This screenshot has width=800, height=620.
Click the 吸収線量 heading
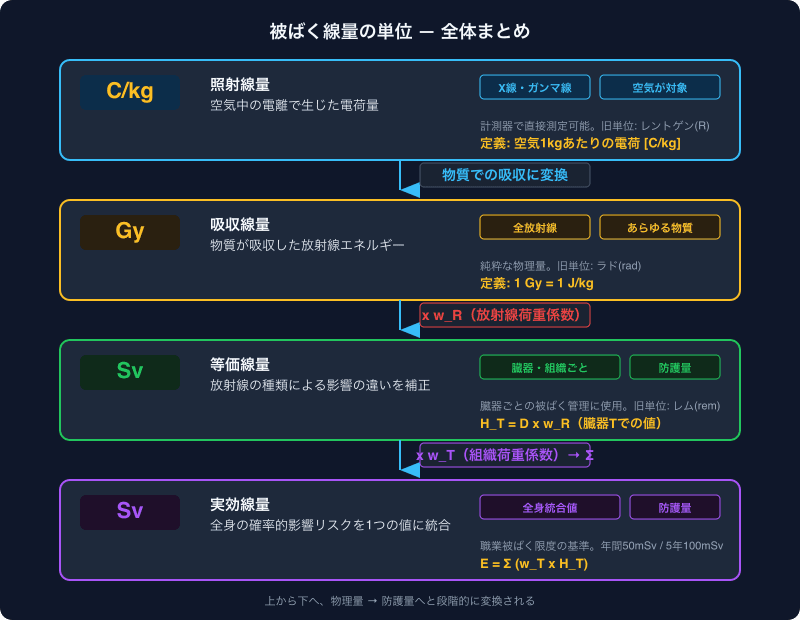240,225
